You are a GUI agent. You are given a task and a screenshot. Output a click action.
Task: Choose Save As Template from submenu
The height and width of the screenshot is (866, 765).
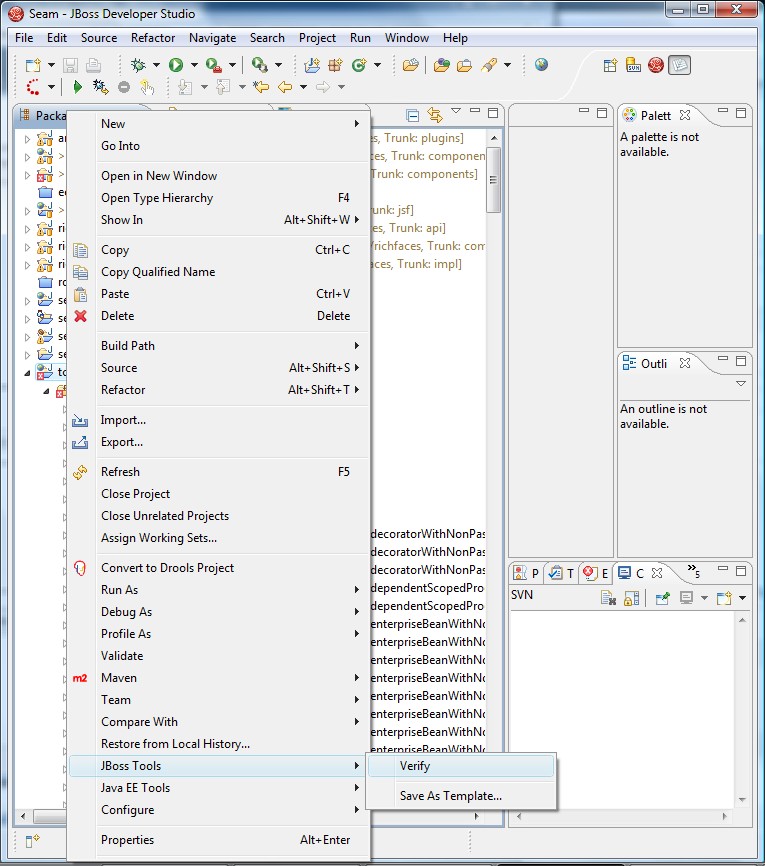[461, 796]
